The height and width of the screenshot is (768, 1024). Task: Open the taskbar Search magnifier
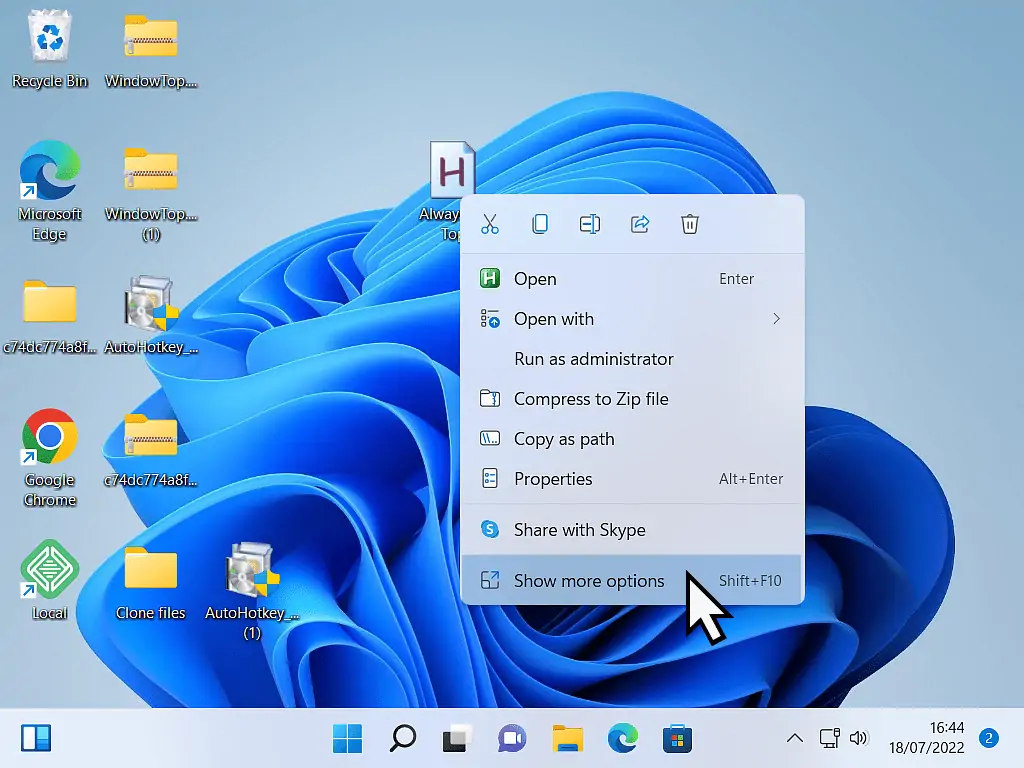(x=403, y=739)
